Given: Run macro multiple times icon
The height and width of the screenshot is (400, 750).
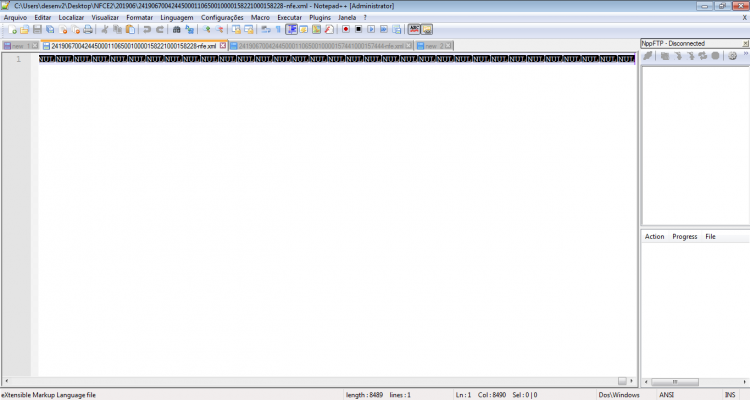Looking at the screenshot, I should (x=384, y=30).
